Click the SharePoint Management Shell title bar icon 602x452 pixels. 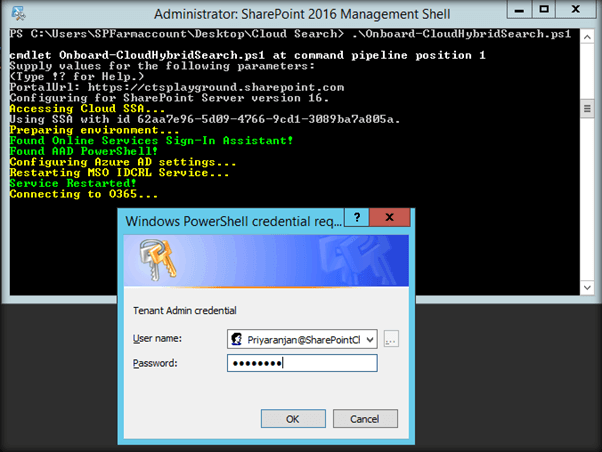point(18,14)
